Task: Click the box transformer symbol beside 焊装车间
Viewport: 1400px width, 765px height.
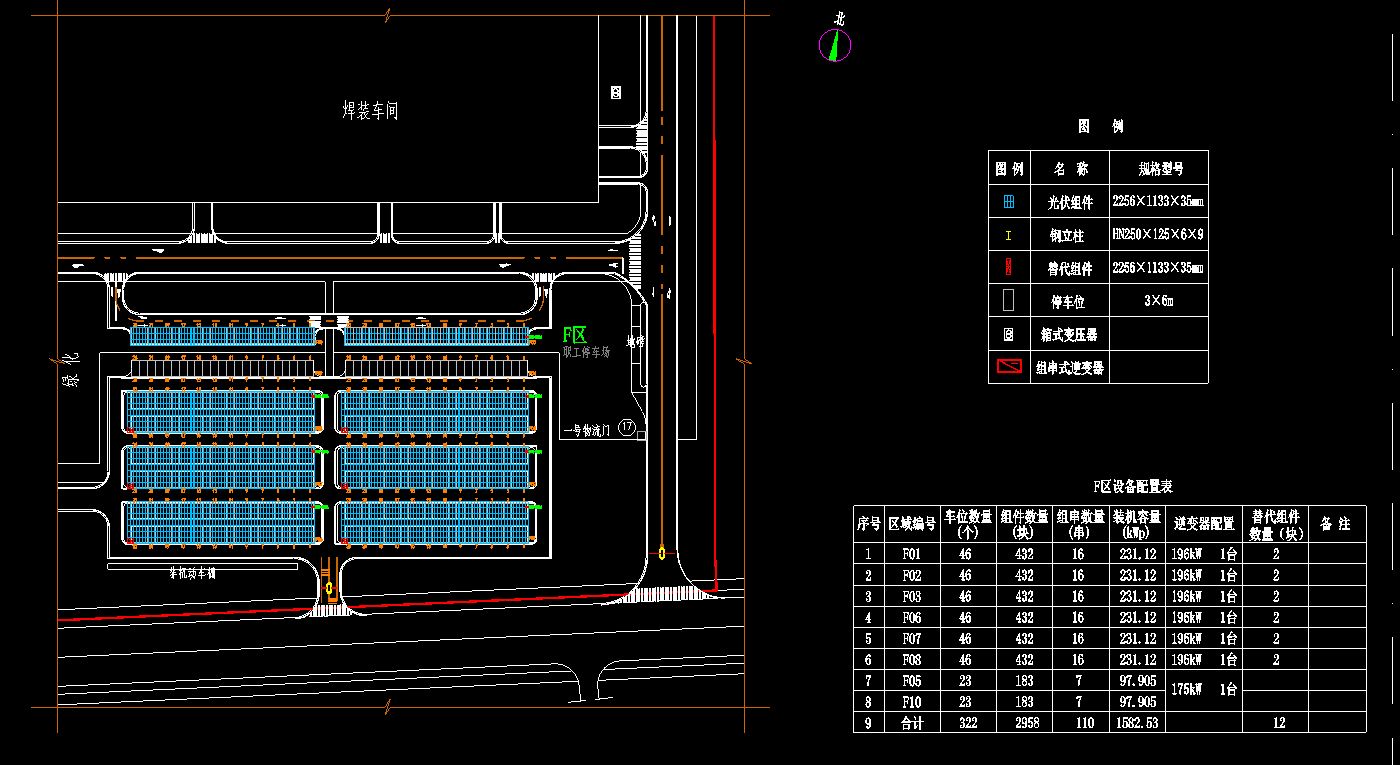Action: [616, 92]
